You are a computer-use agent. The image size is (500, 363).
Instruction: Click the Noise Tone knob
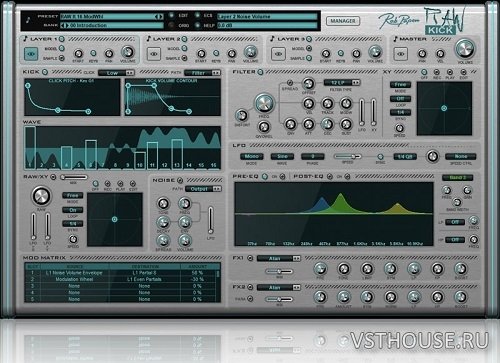tap(163, 203)
